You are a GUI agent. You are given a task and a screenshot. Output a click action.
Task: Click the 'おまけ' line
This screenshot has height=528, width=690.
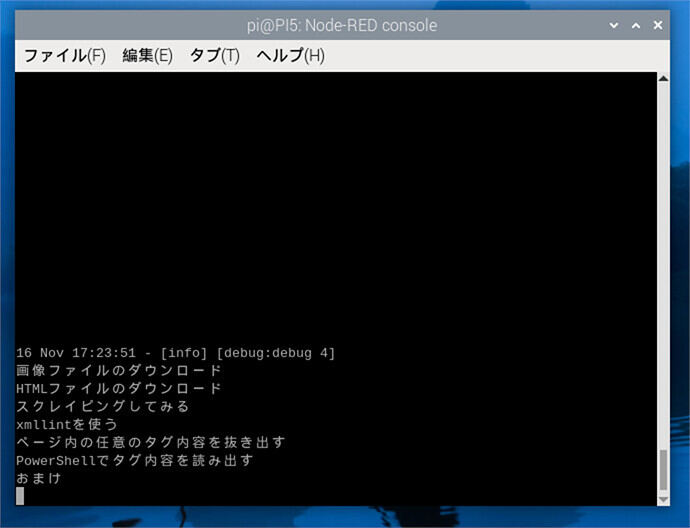tap(39, 478)
